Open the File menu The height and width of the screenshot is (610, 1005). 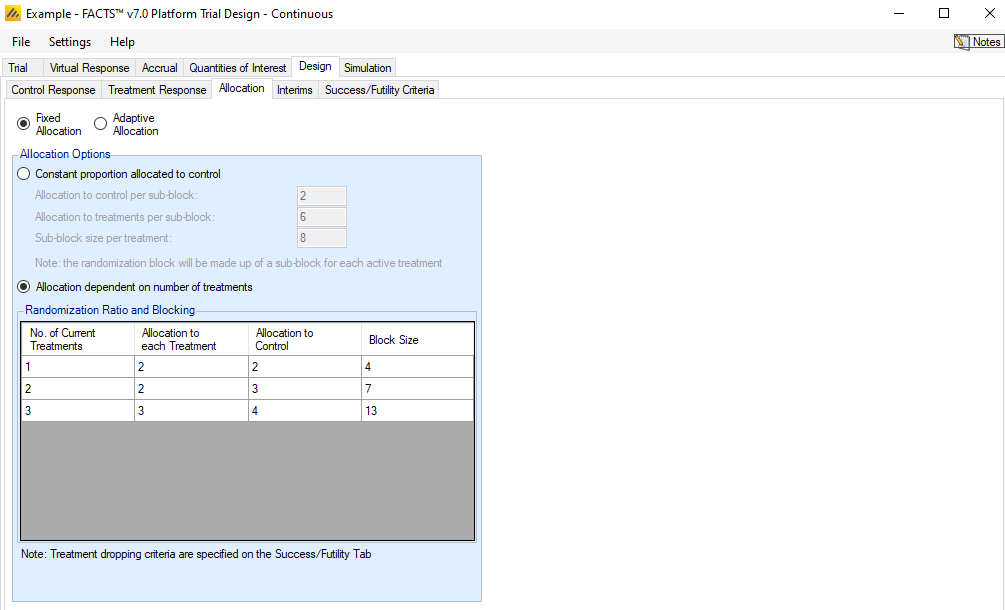click(x=21, y=42)
